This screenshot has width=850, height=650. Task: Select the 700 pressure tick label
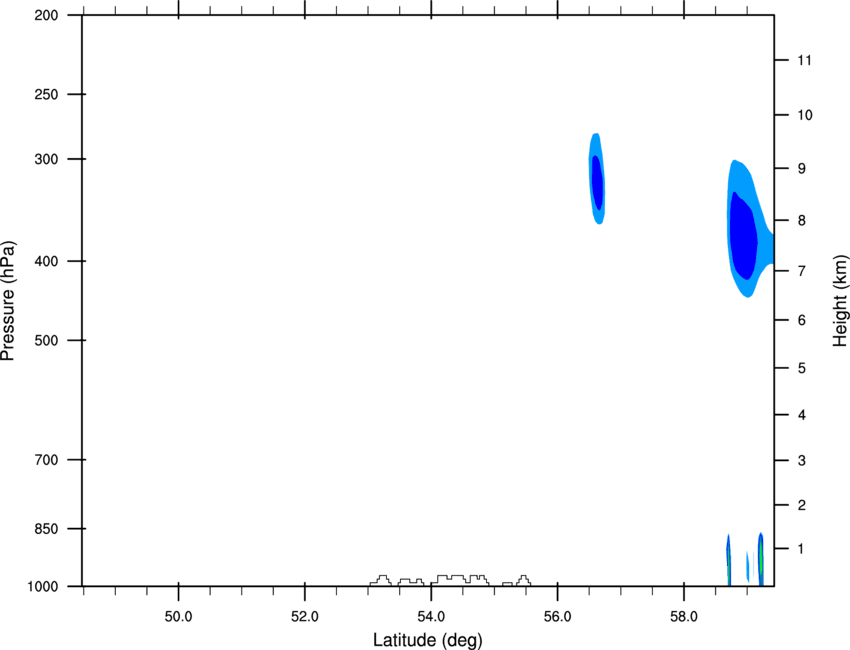click(x=46, y=460)
